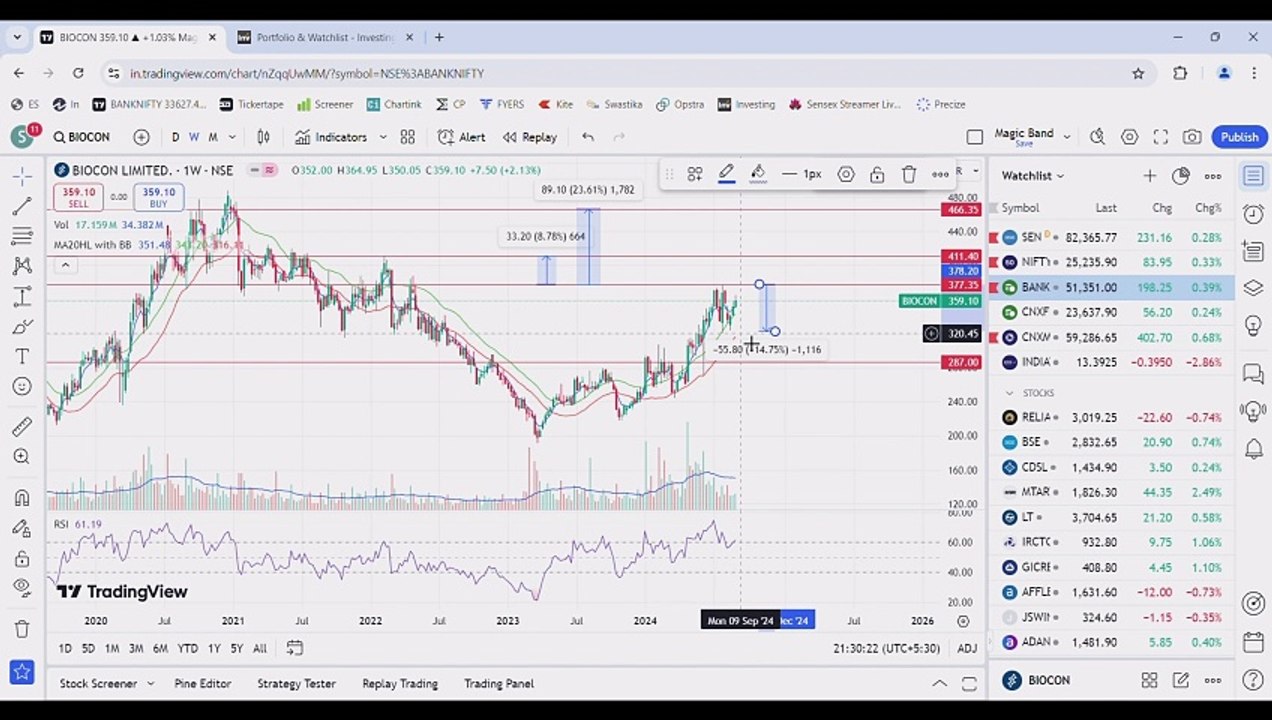The width and height of the screenshot is (1272, 720).
Task: Open the Chartink bookmark
Action: (x=394, y=104)
